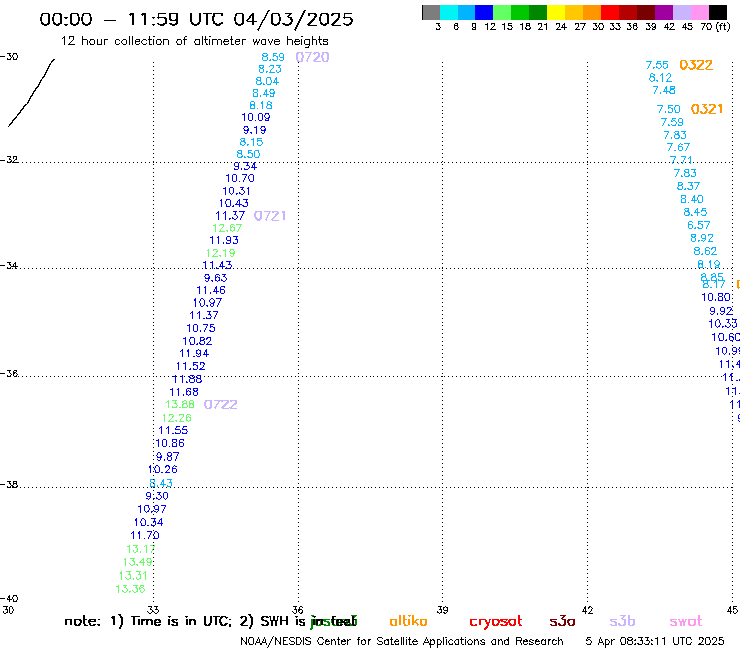The image size is (740, 650).
Task: Select the wave height reading 8.23
Action: (270, 69)
